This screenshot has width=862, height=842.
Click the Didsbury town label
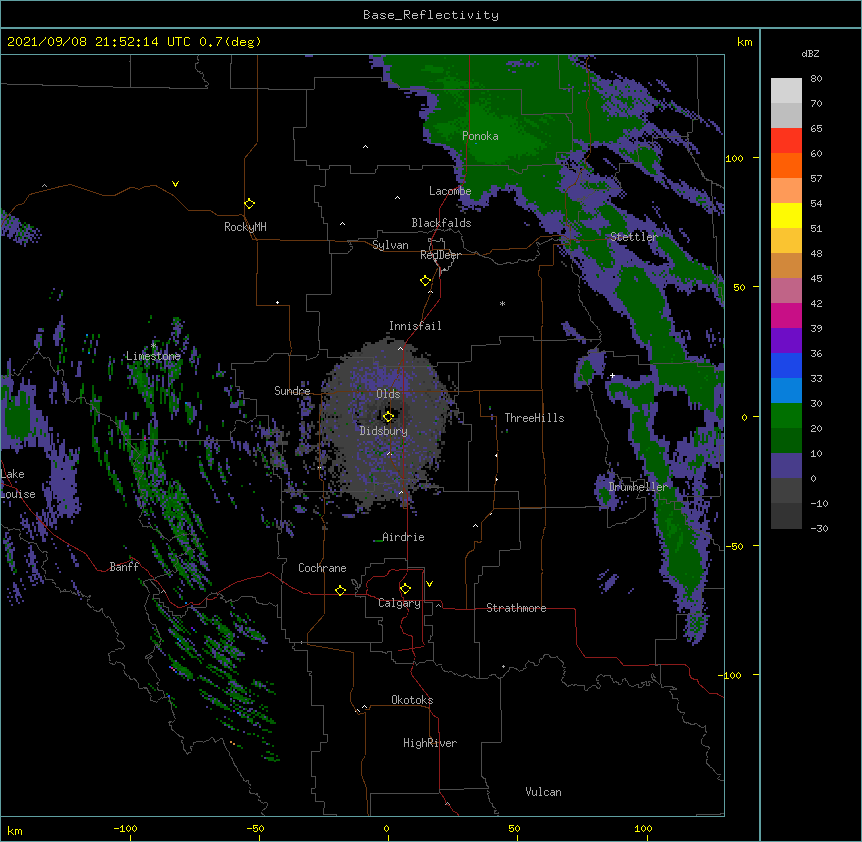tap(383, 431)
